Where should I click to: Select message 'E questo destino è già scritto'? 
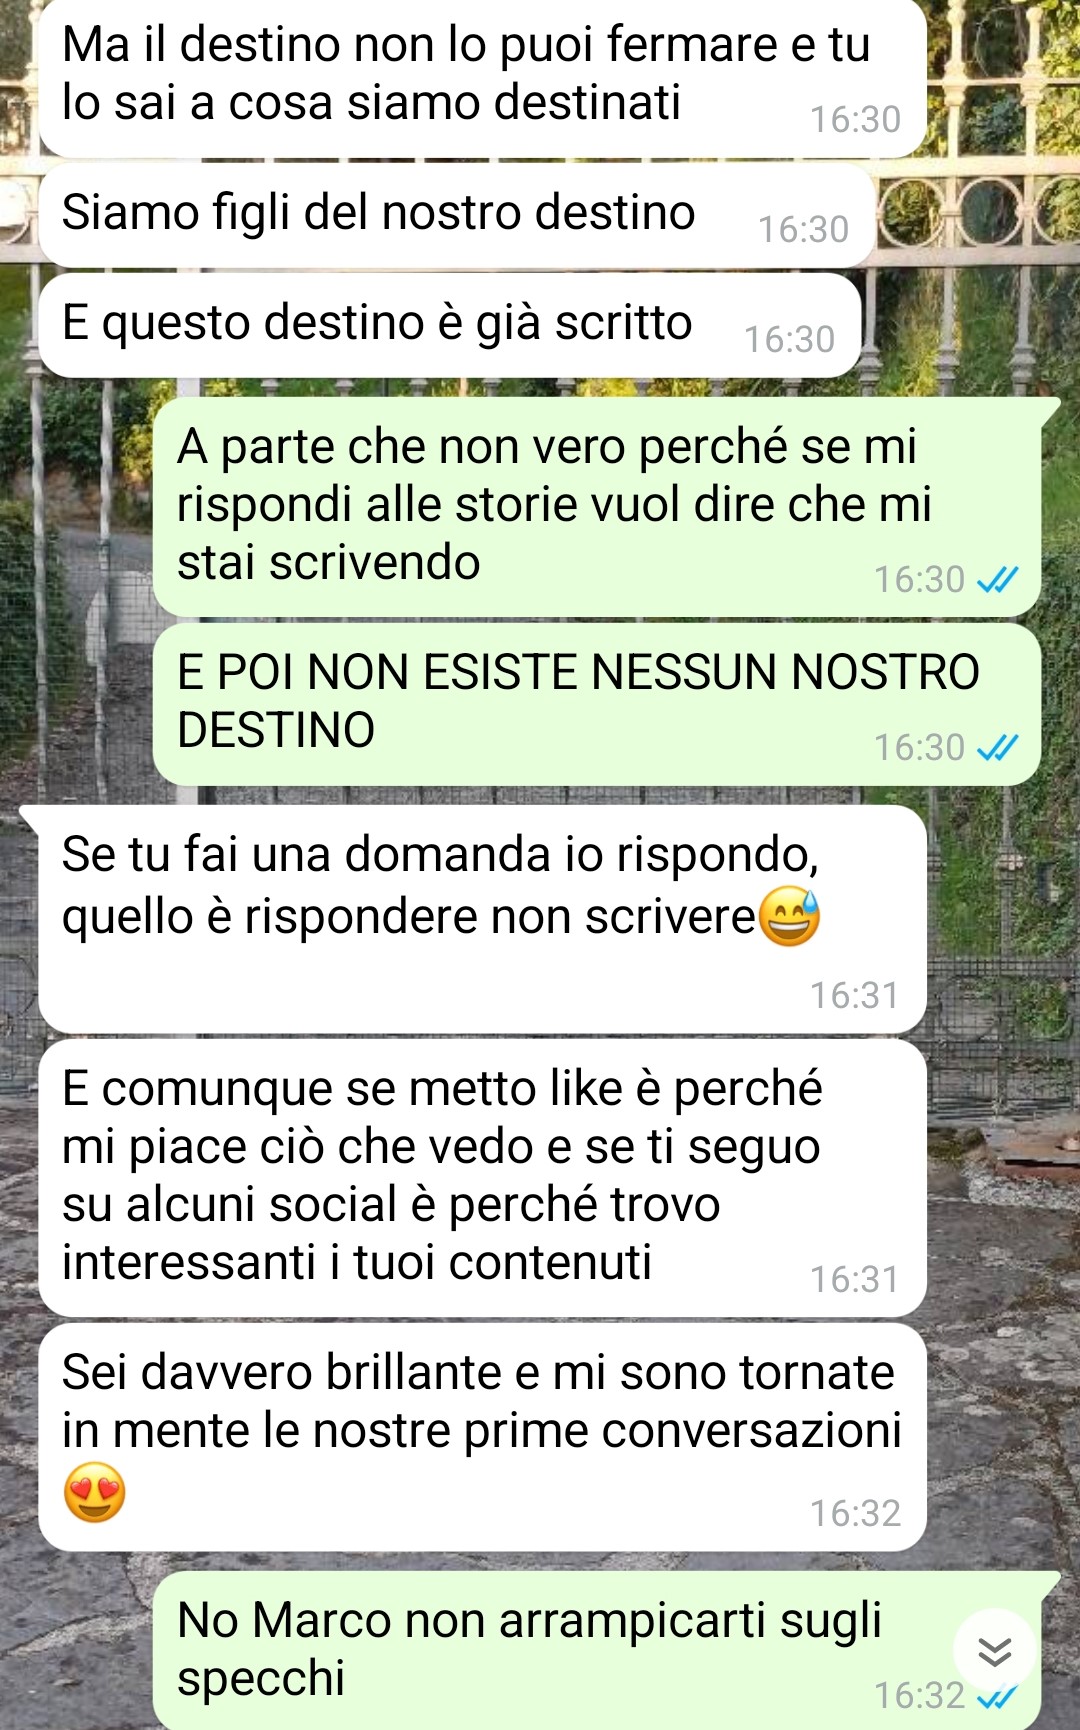[450, 325]
